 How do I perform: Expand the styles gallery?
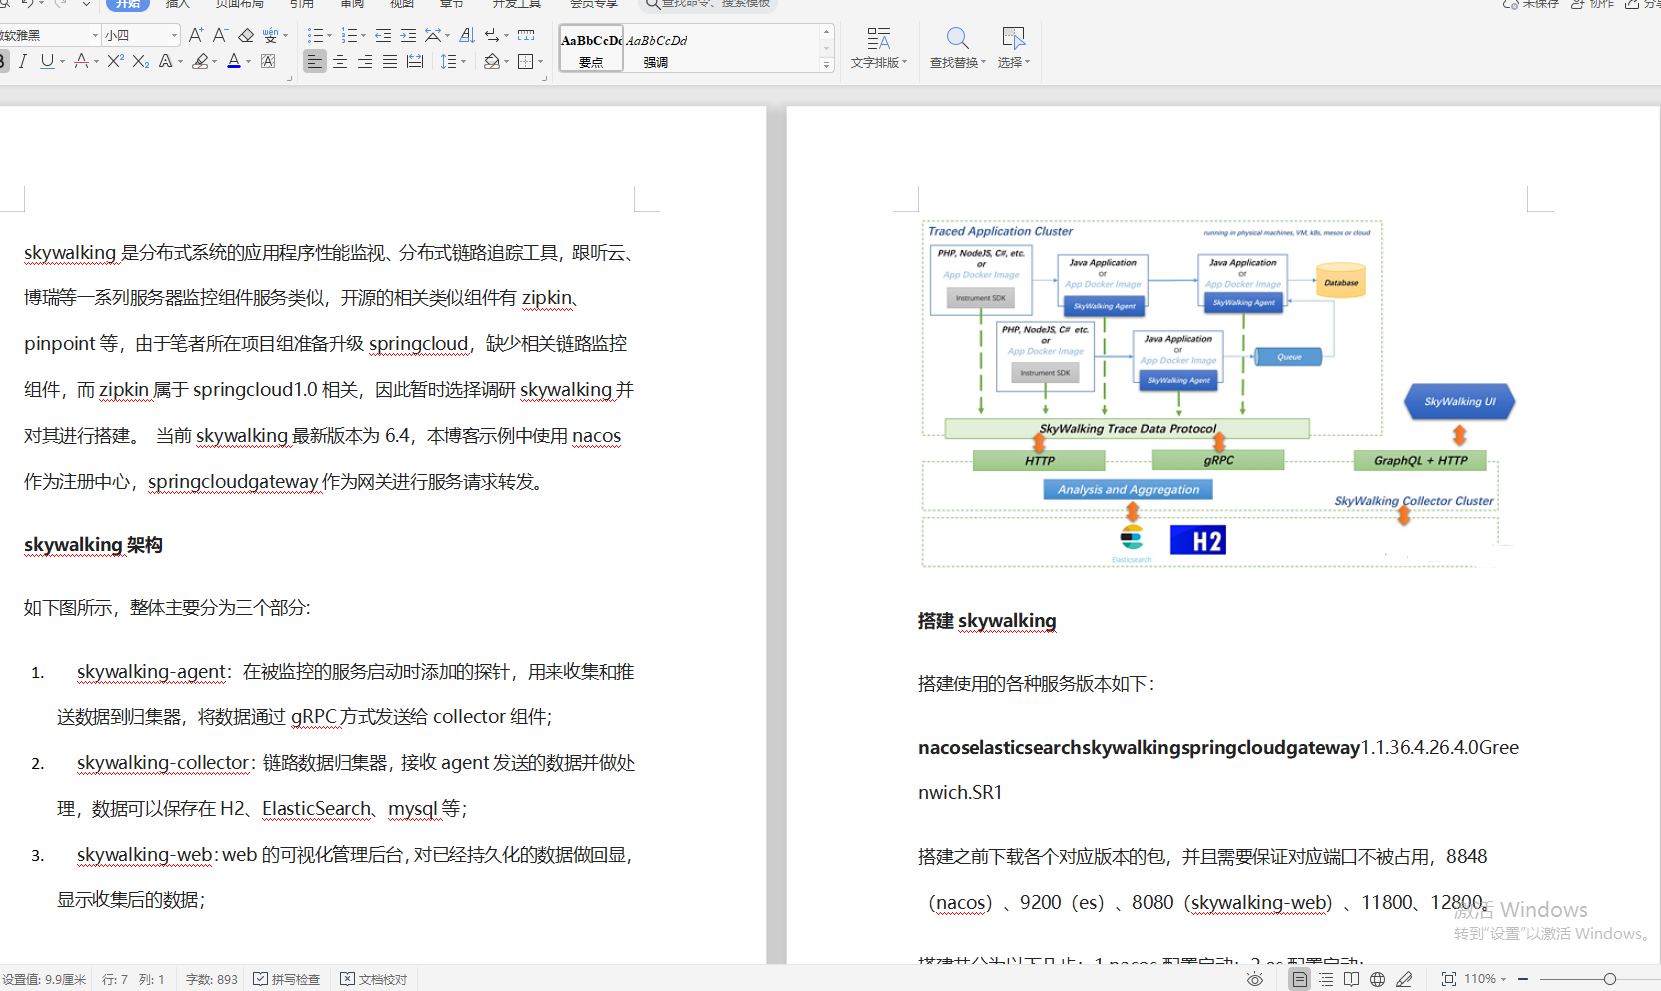826,64
